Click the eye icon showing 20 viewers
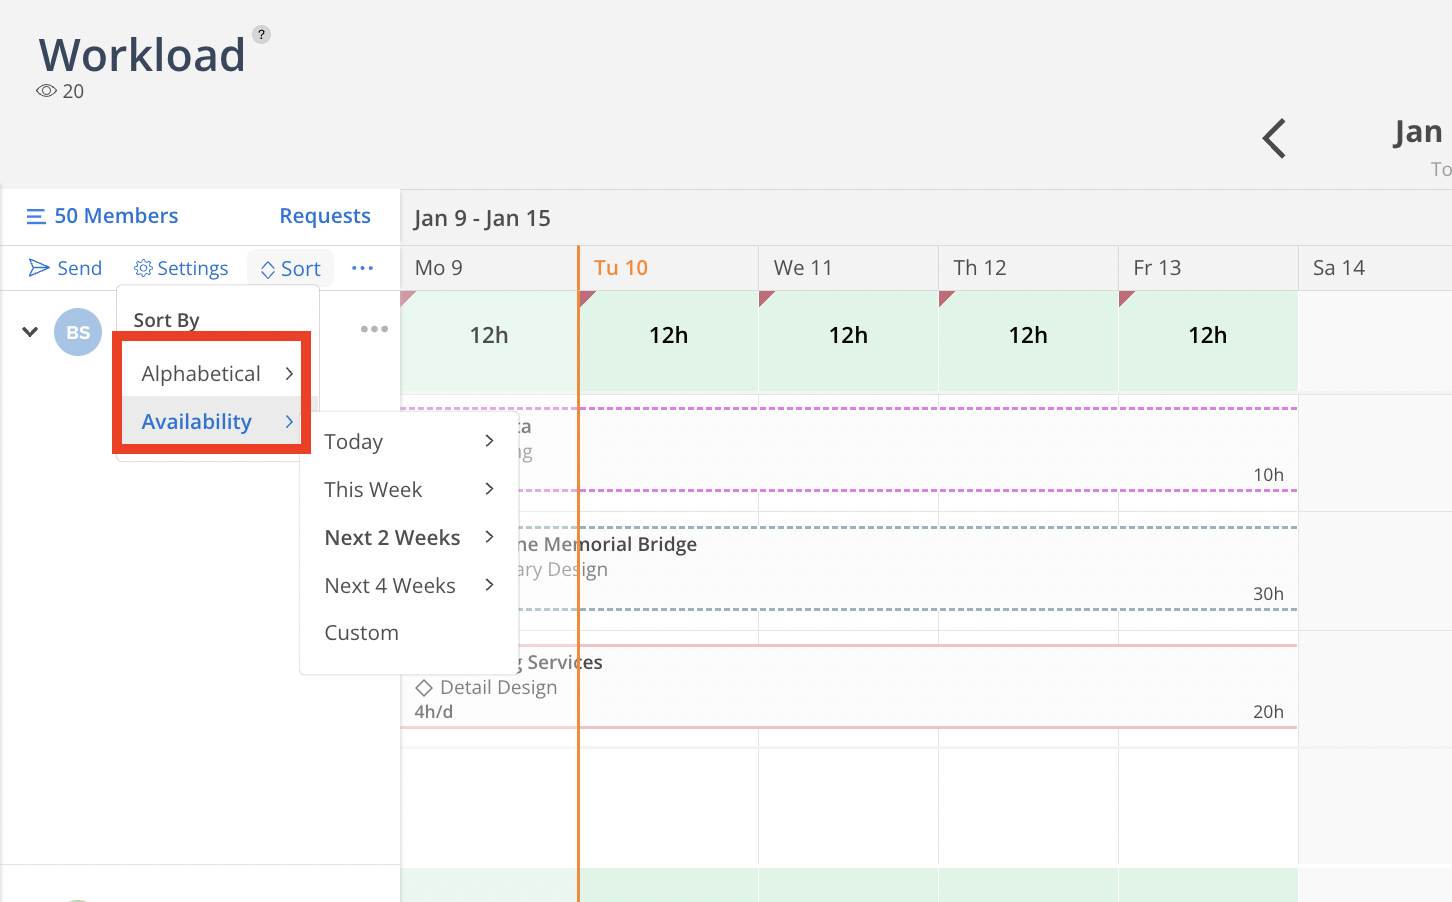 click(45, 90)
